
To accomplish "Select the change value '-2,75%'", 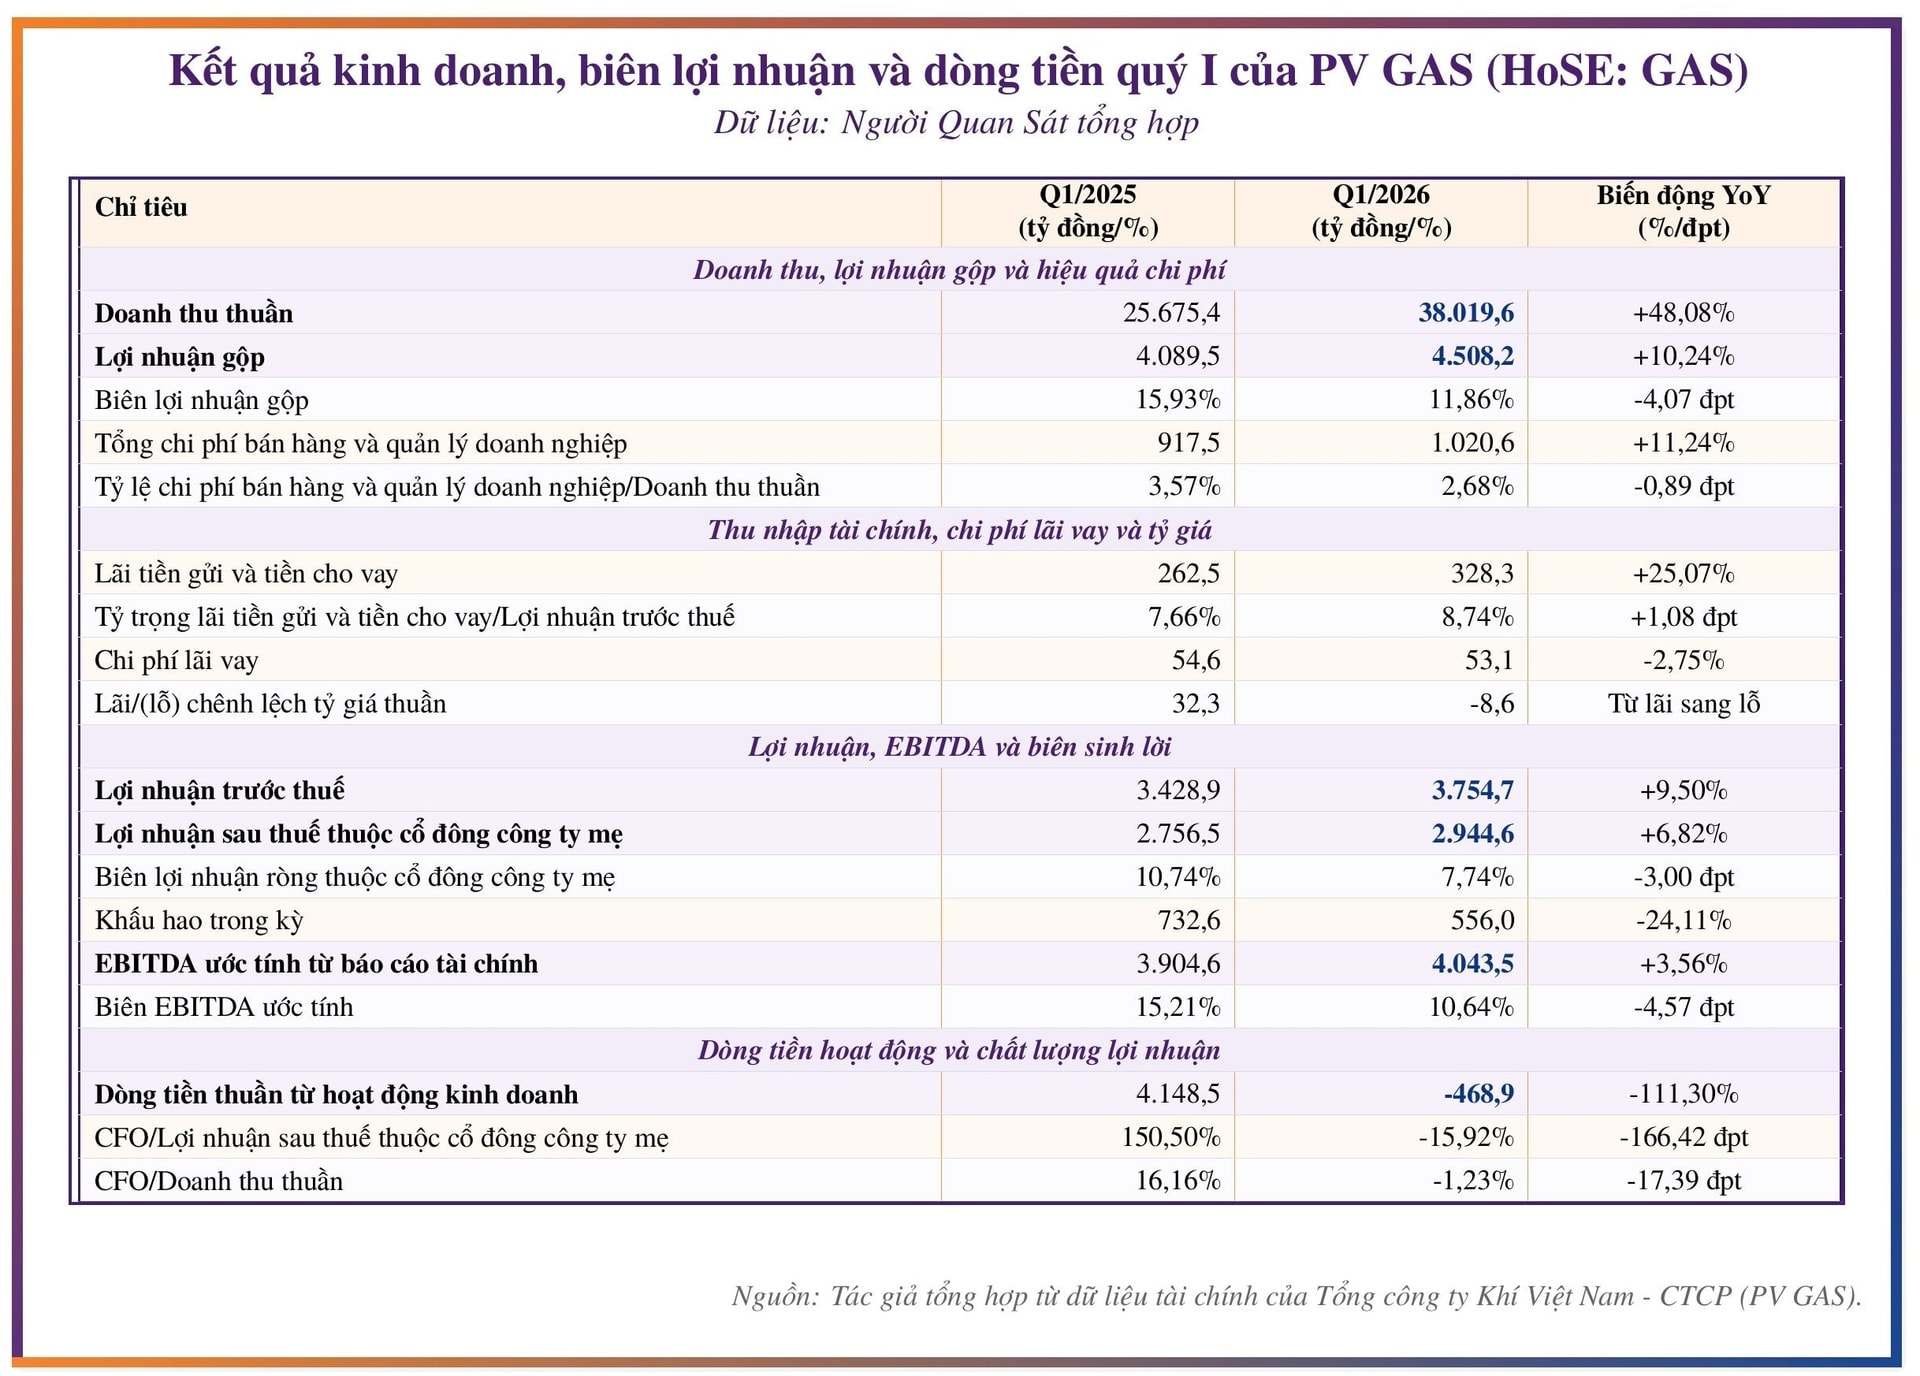I will coord(1684,660).
